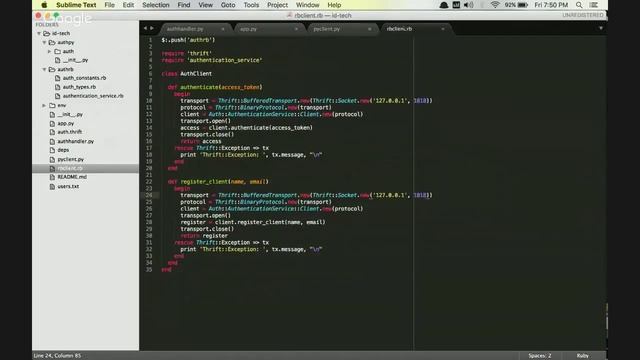
Task: Open the deps file in sidebar
Action: coord(63,150)
